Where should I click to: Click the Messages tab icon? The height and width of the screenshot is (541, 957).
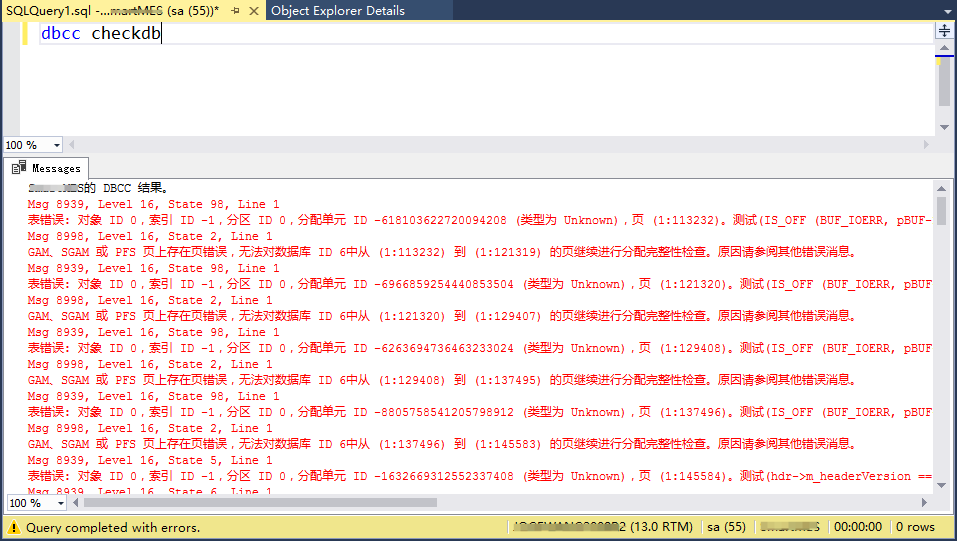(x=19, y=168)
